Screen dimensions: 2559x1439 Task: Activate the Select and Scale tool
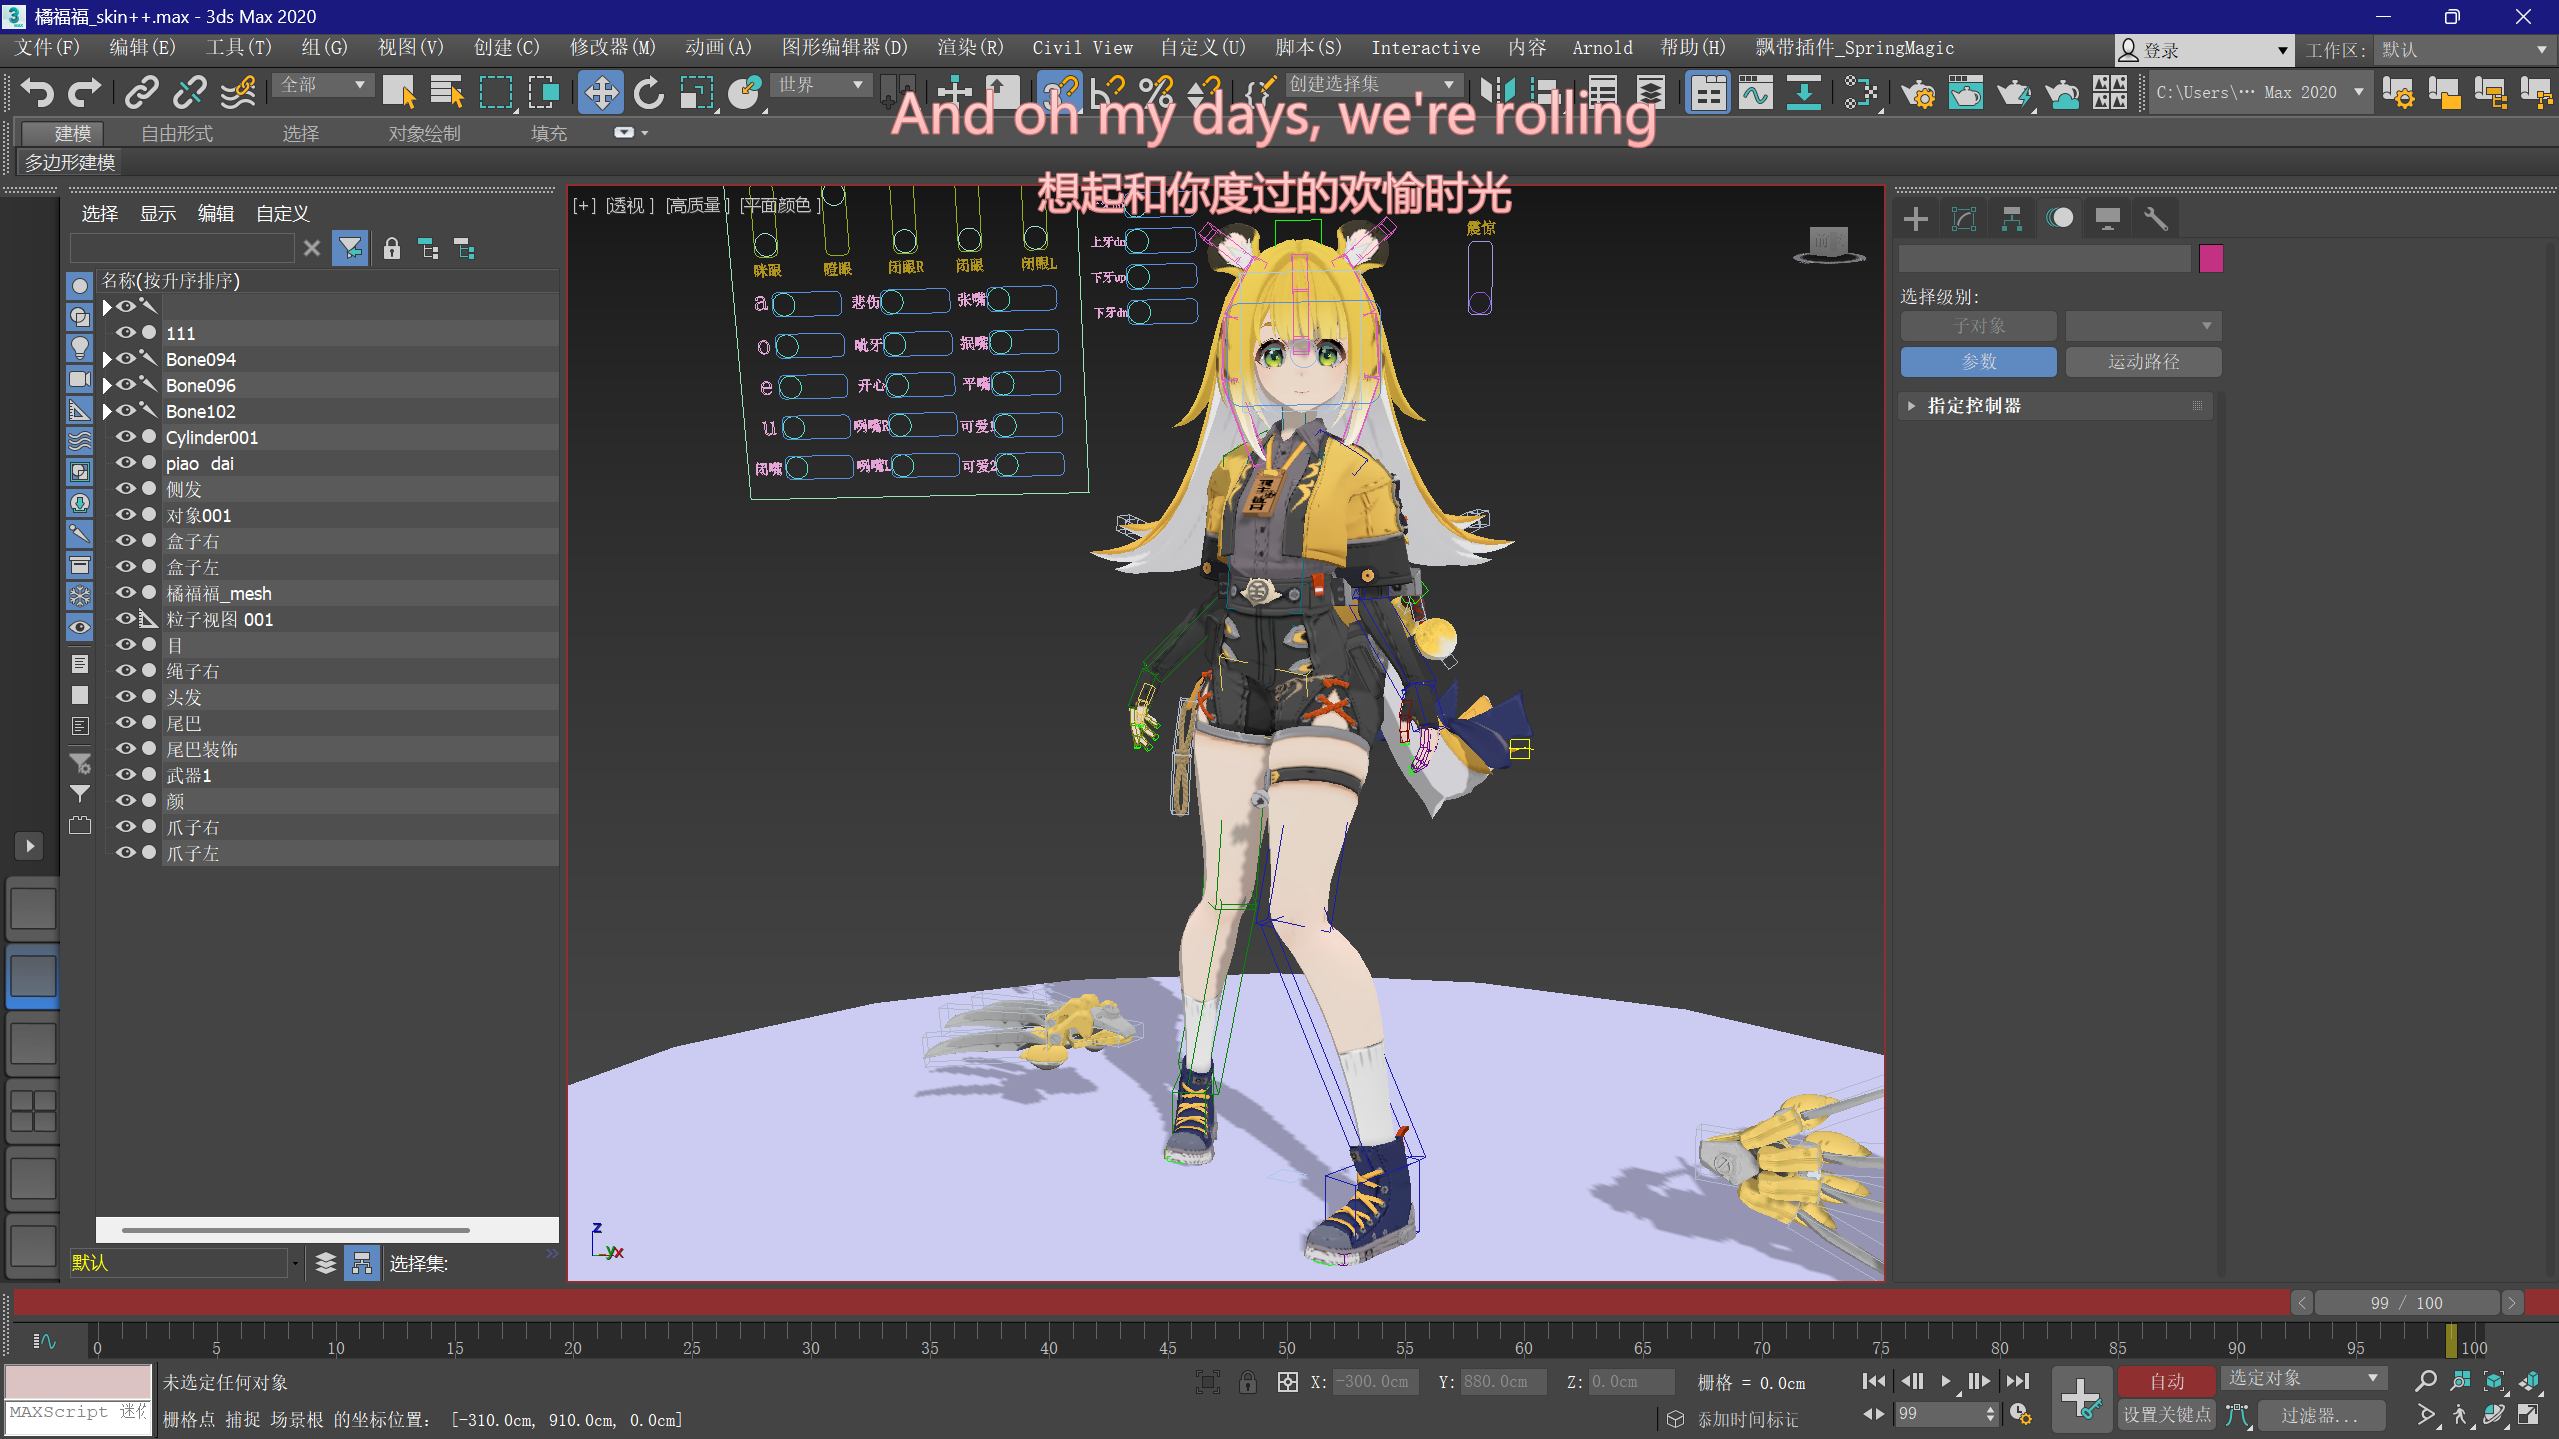click(x=697, y=92)
